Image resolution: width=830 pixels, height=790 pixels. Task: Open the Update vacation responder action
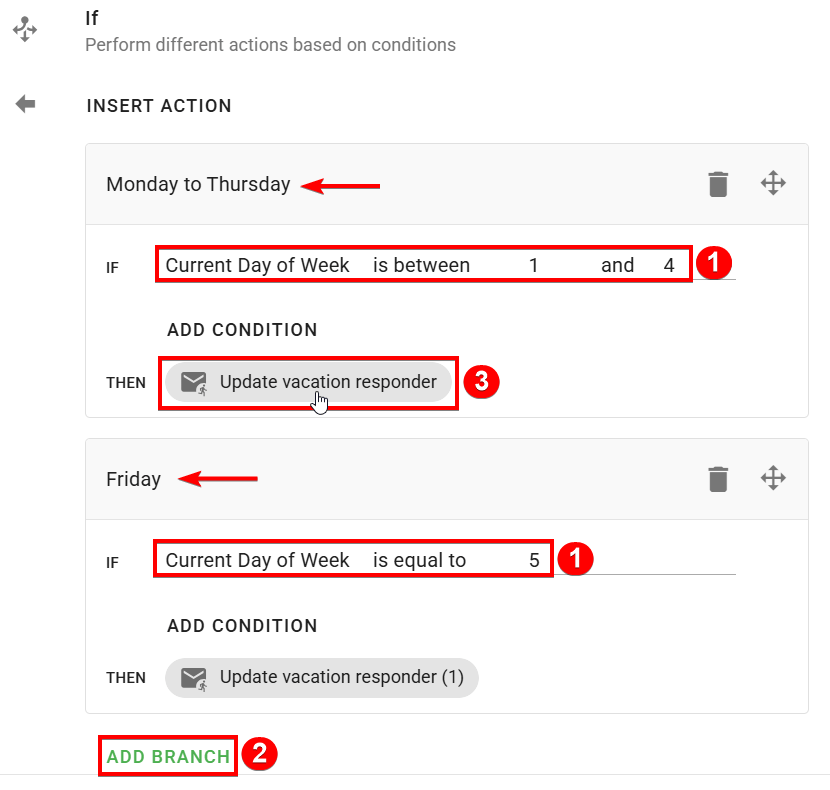coord(308,382)
